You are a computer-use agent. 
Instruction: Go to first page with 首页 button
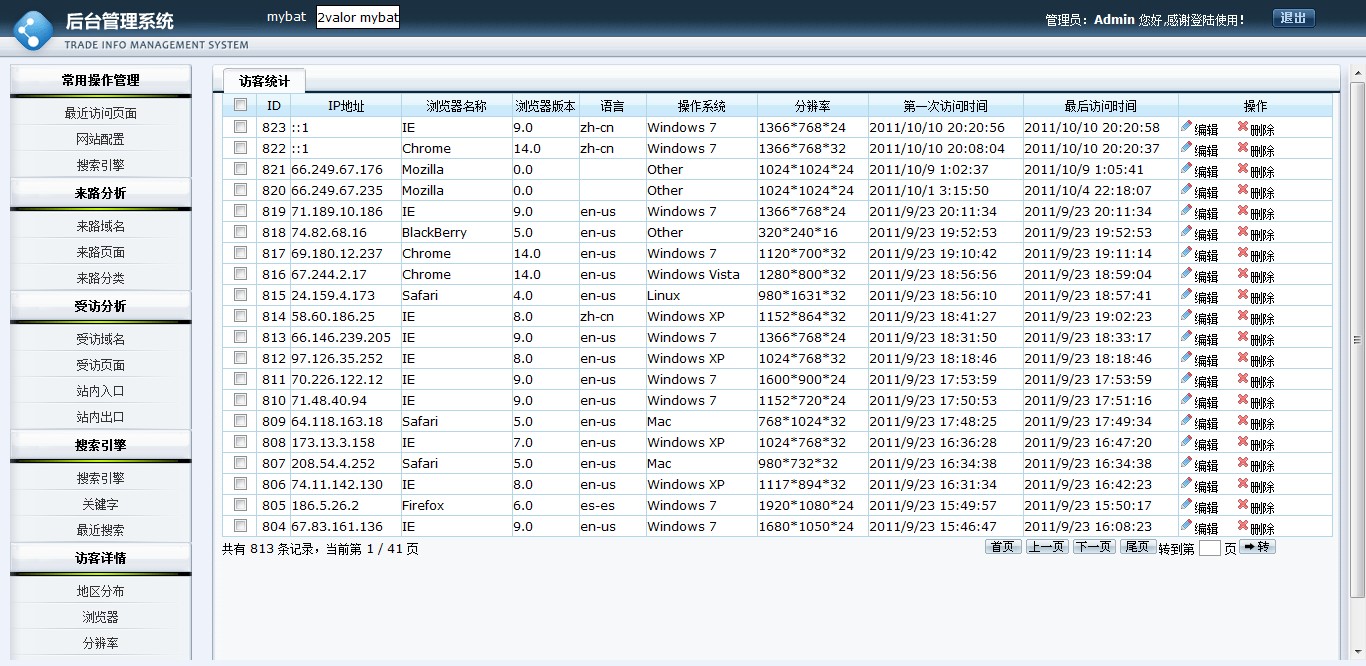point(1004,547)
